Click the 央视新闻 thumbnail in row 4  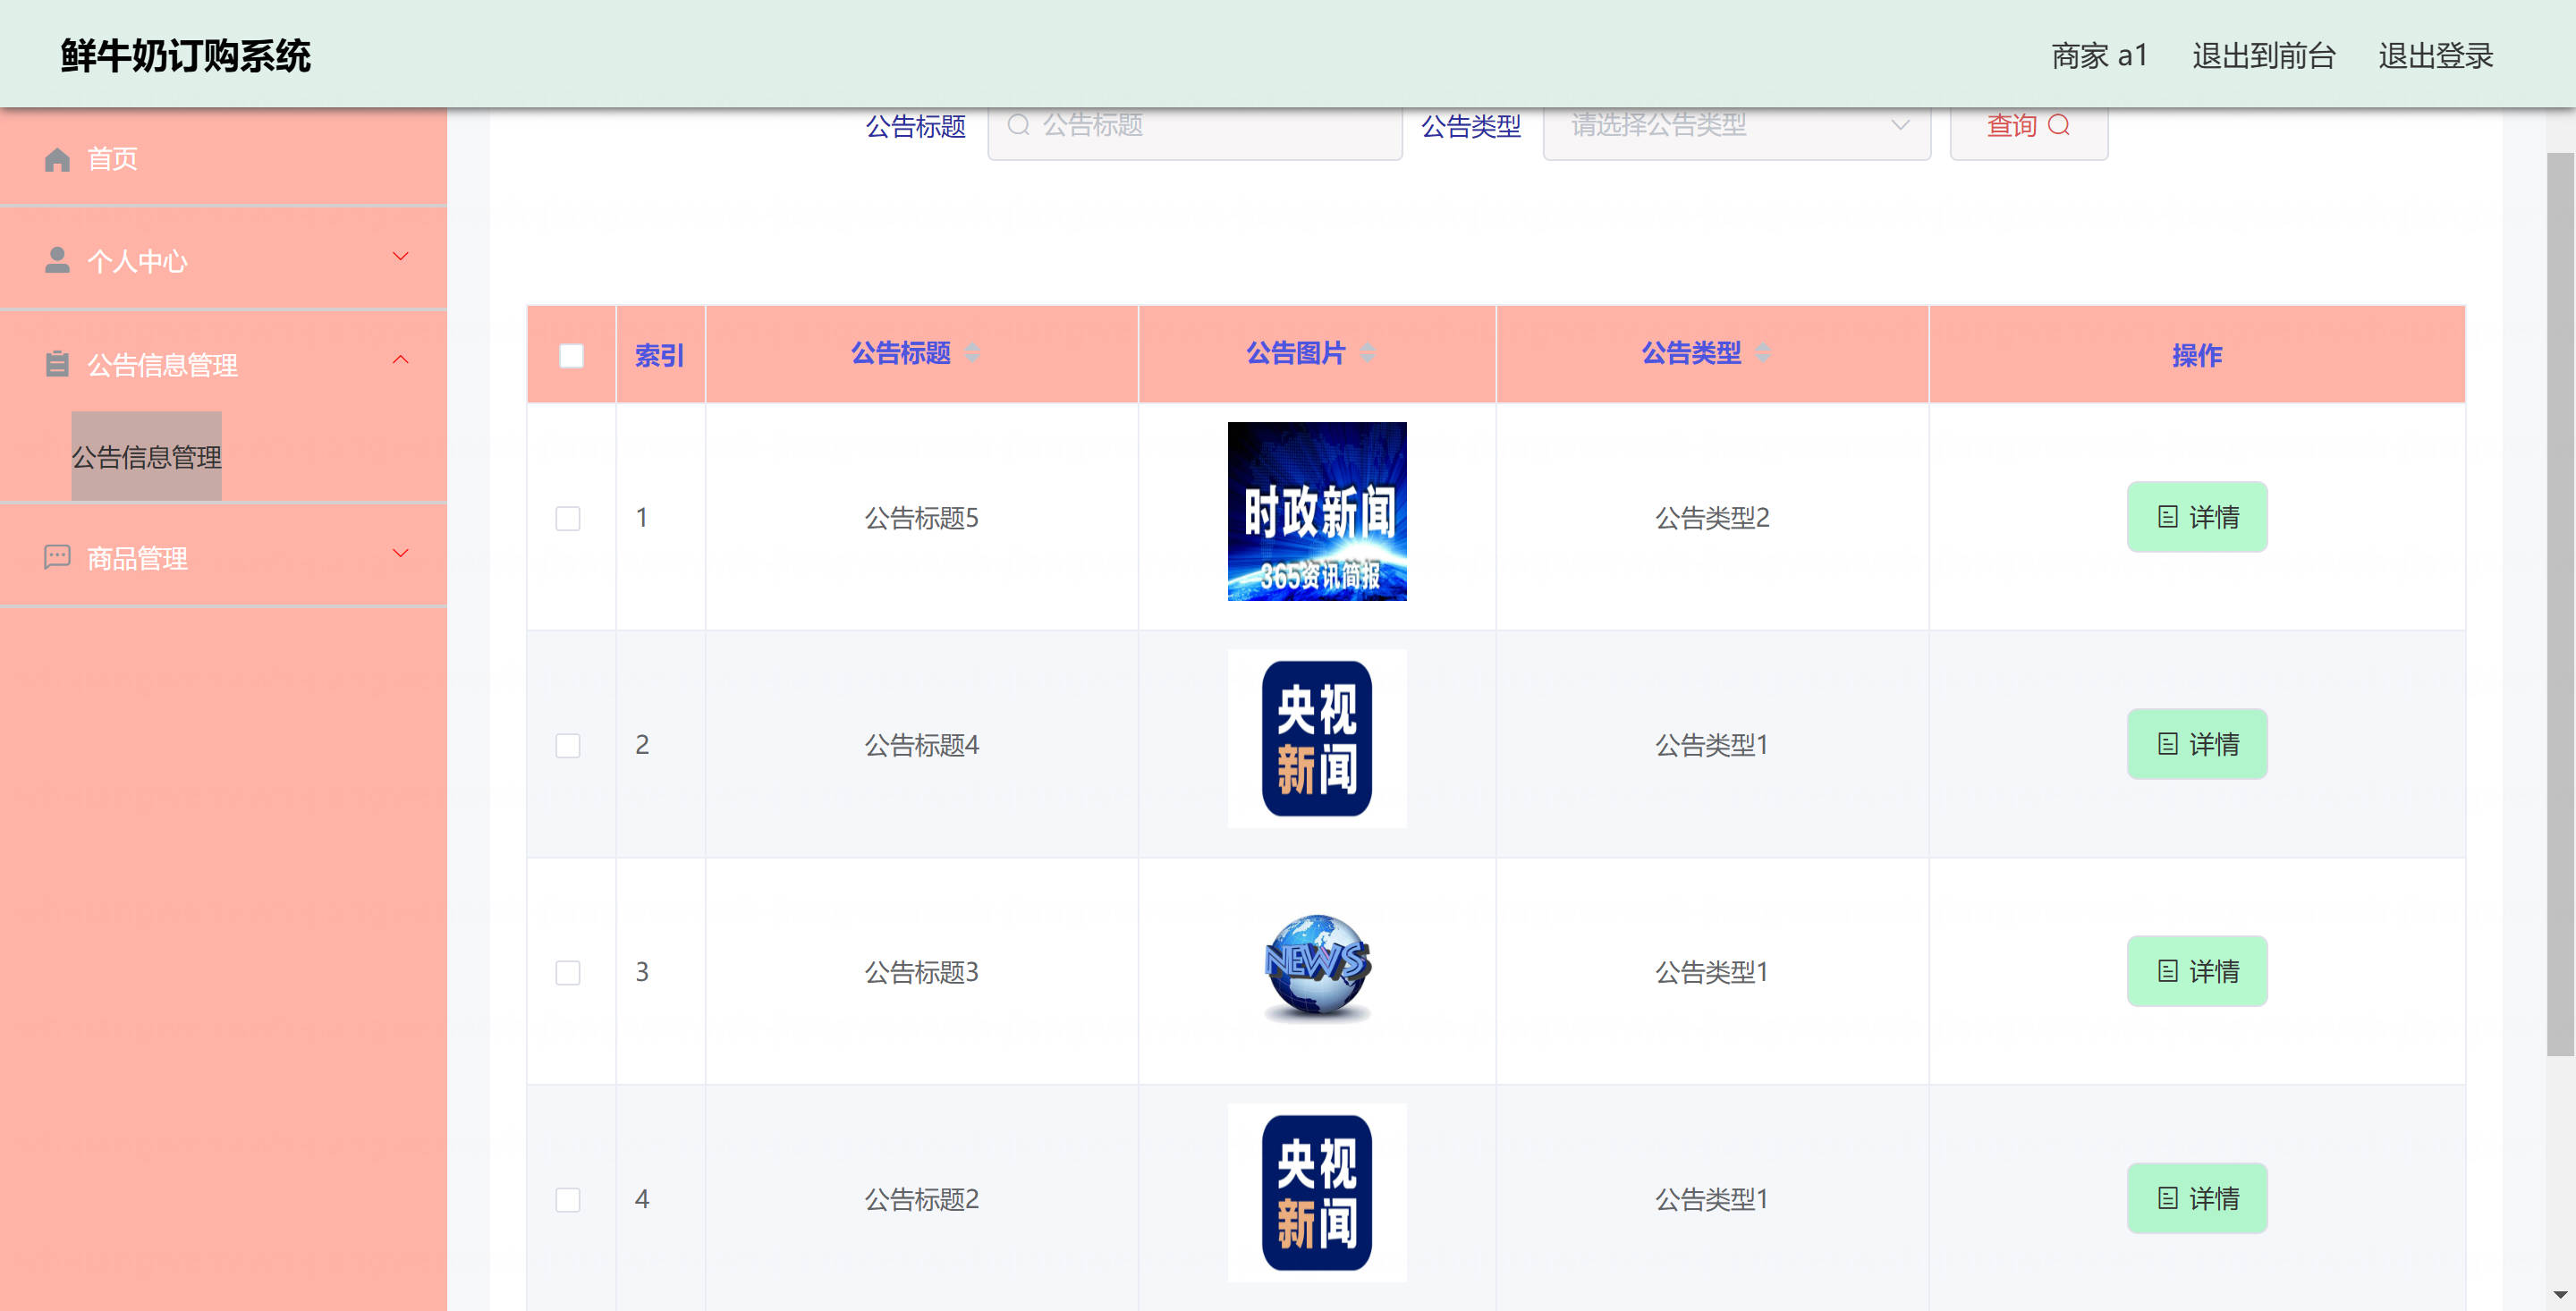tap(1316, 1192)
